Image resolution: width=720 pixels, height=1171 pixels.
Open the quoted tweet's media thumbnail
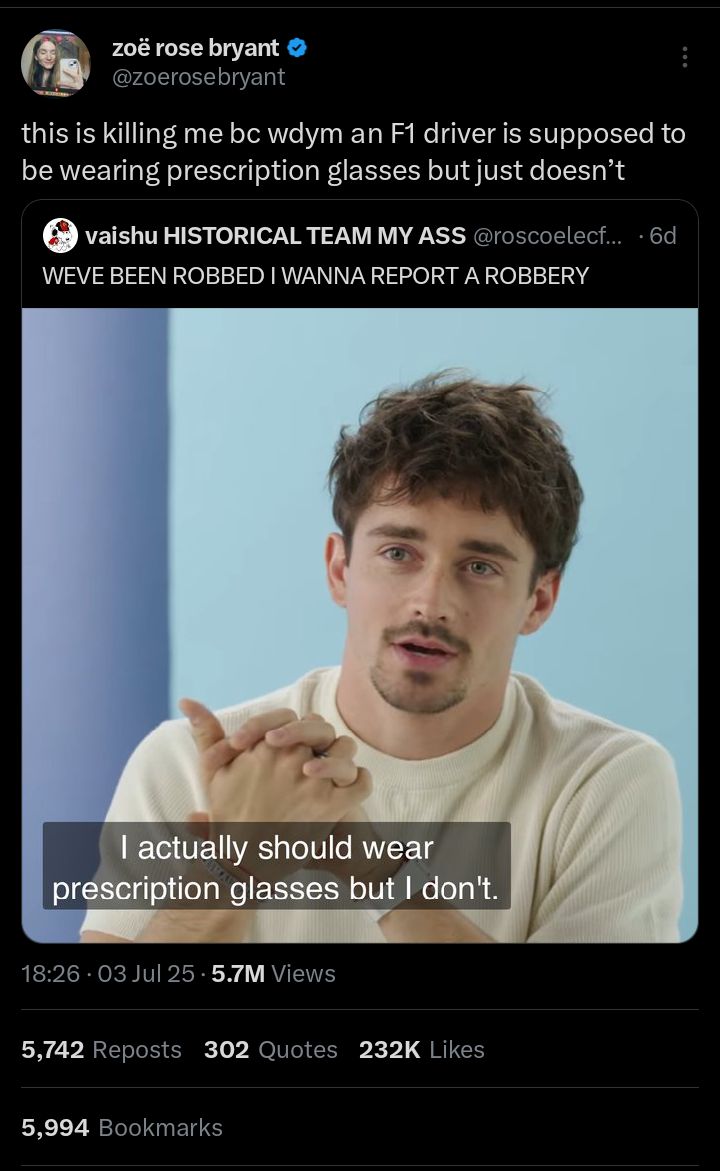(x=360, y=625)
